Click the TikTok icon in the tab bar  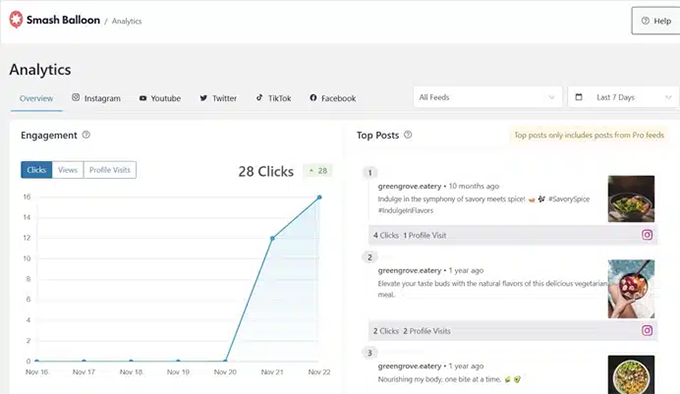click(x=259, y=97)
